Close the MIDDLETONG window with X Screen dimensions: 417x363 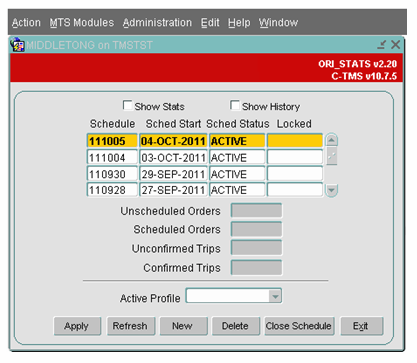coord(395,45)
